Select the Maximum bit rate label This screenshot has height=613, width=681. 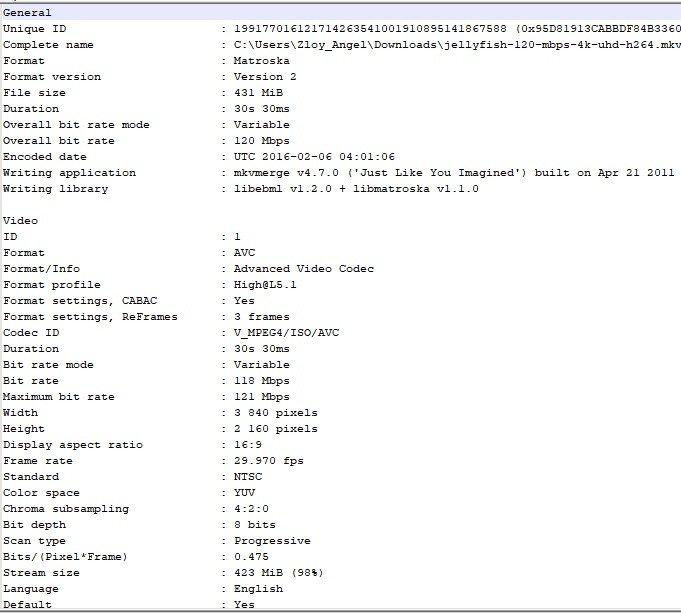pos(59,397)
